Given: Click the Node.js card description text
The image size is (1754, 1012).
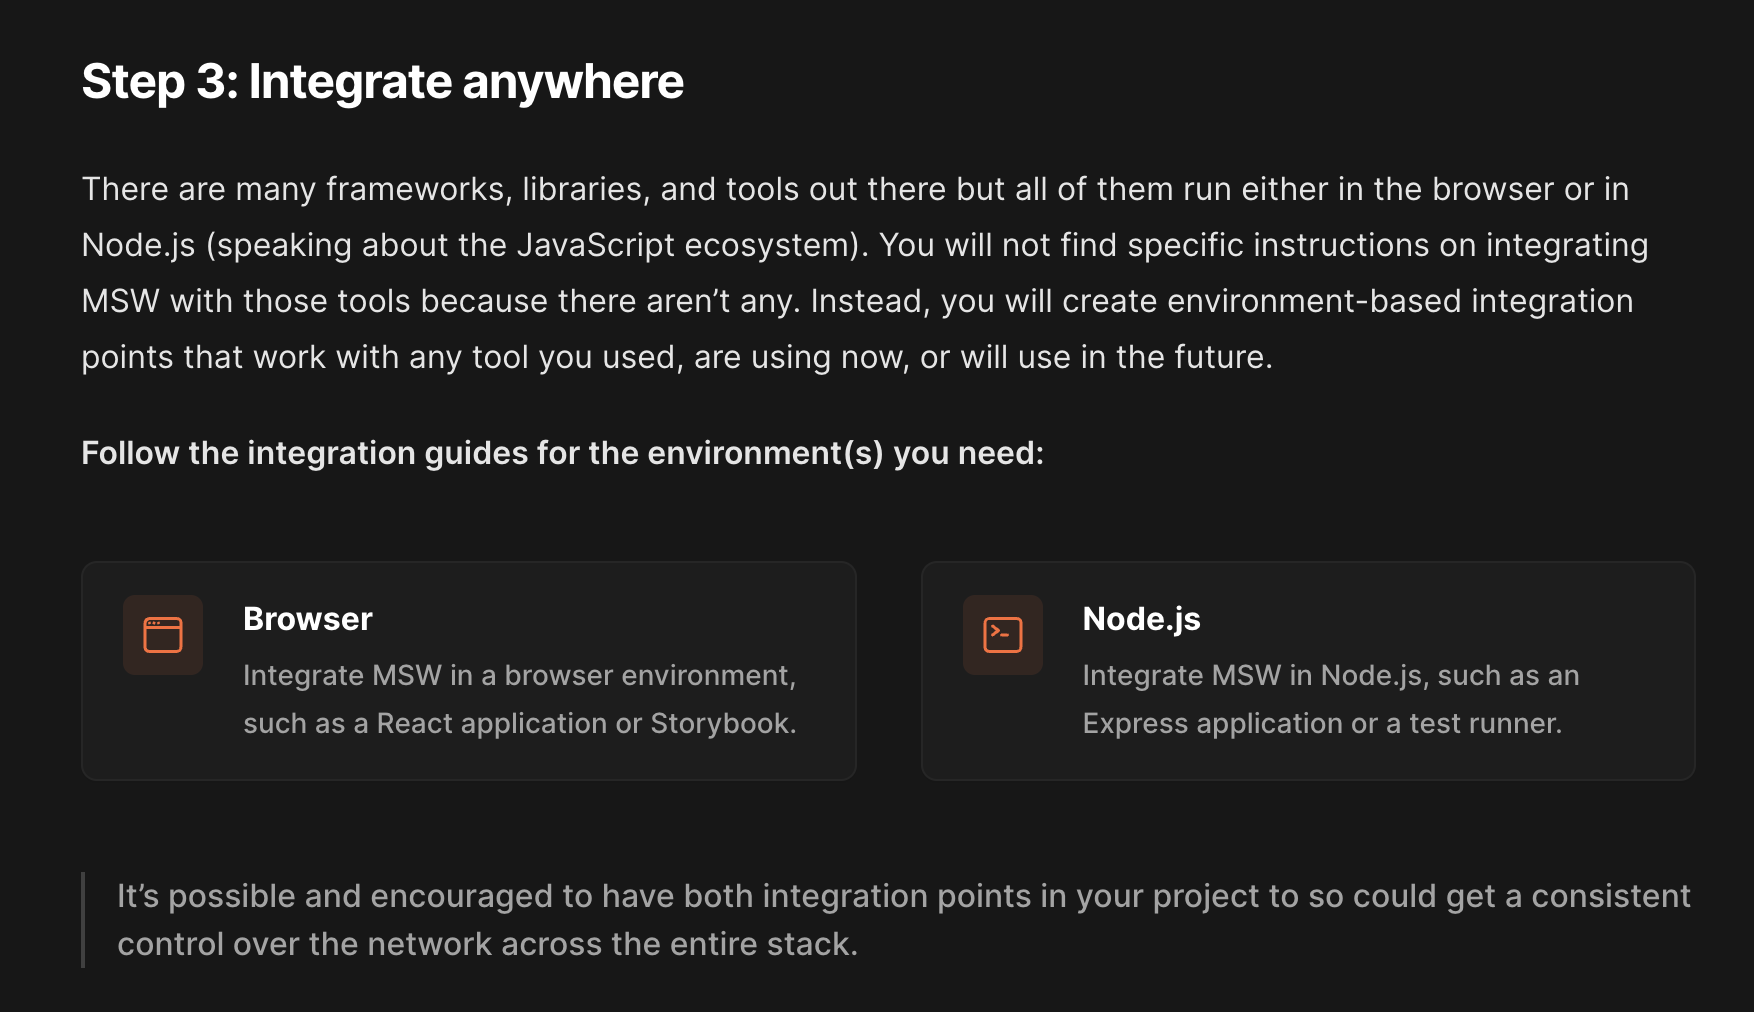Looking at the screenshot, I should pyautogui.click(x=1330, y=699).
